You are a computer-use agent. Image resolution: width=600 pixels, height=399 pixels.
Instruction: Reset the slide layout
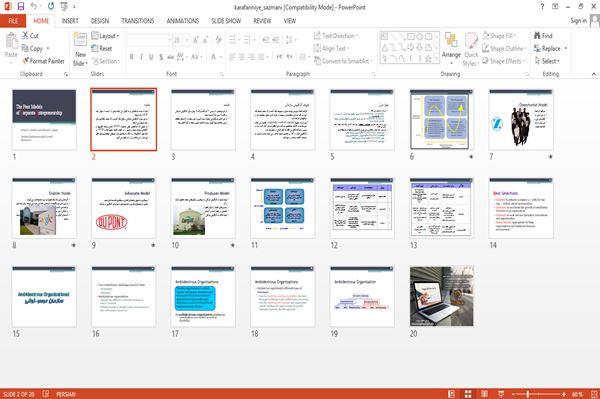102,48
